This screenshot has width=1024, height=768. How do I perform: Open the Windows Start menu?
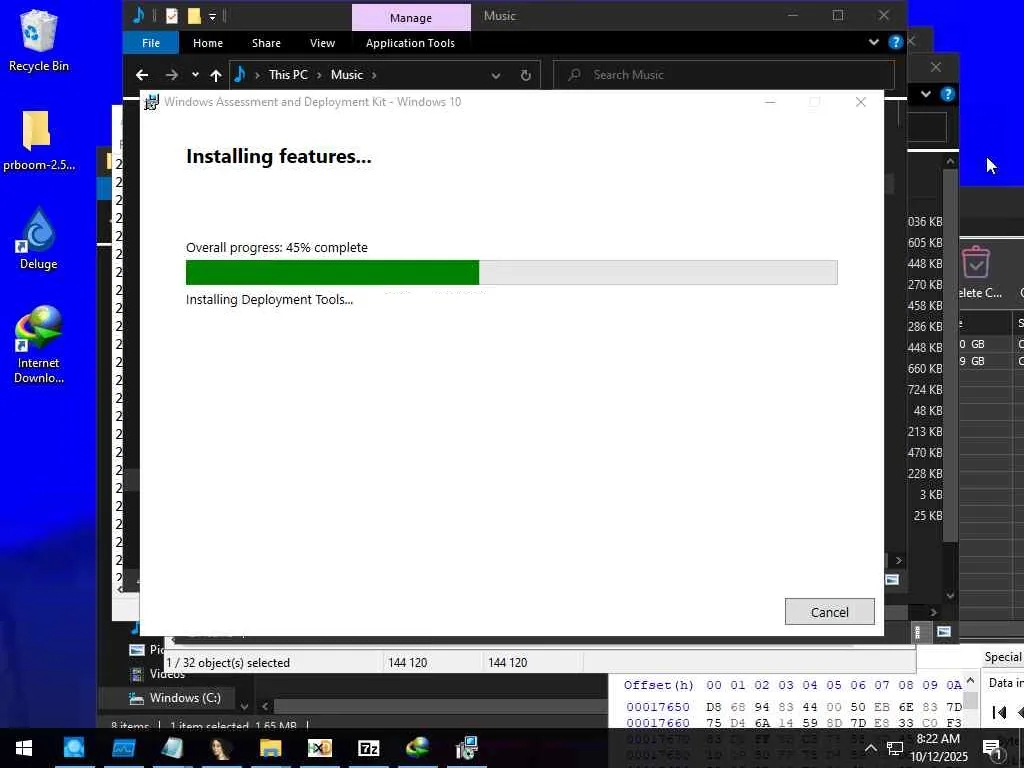24,748
